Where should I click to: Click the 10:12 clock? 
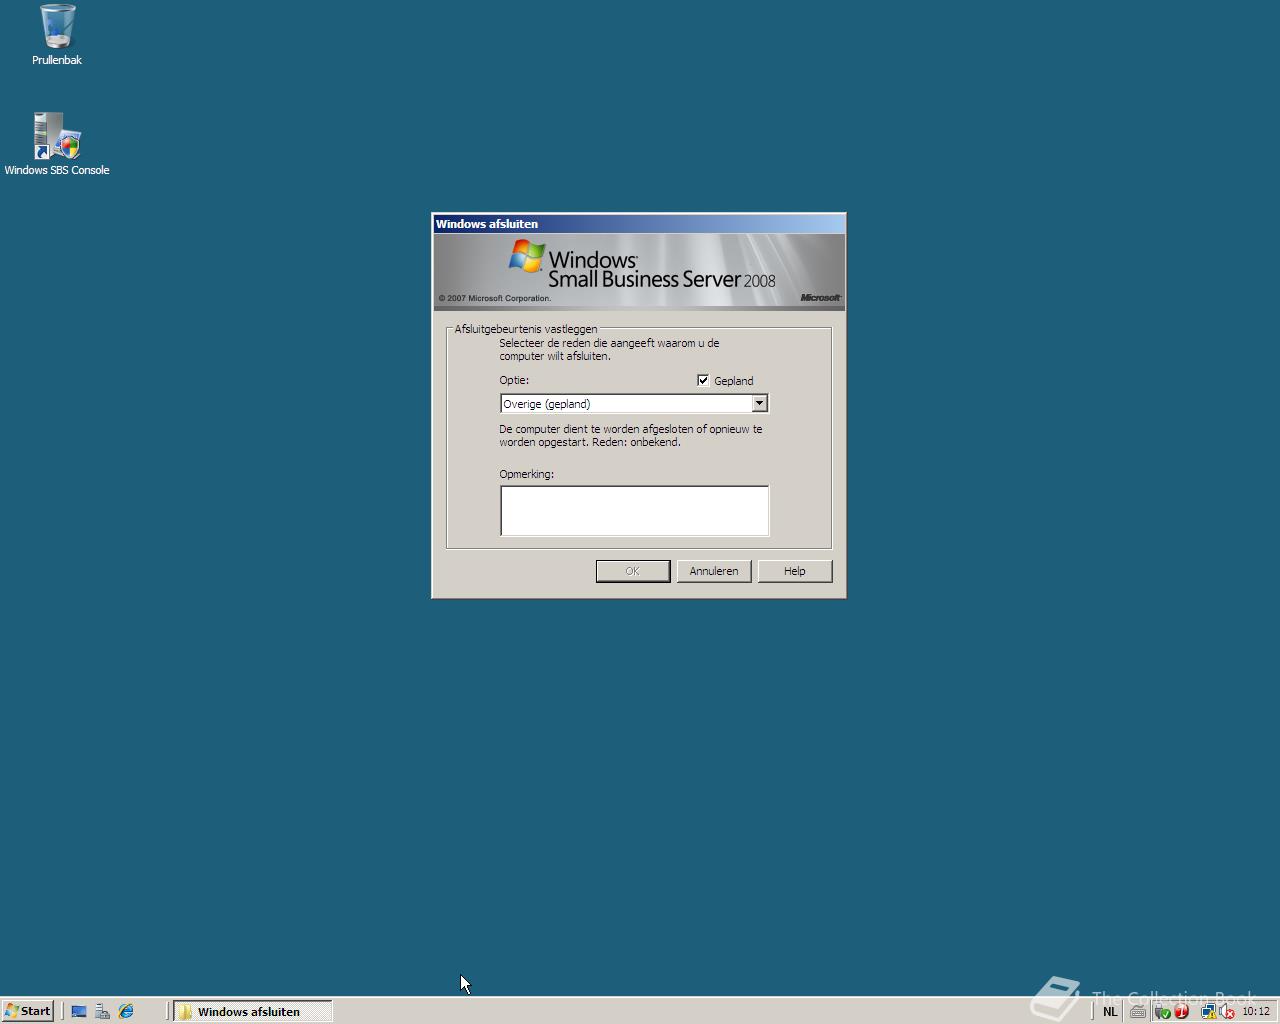[1256, 1012]
